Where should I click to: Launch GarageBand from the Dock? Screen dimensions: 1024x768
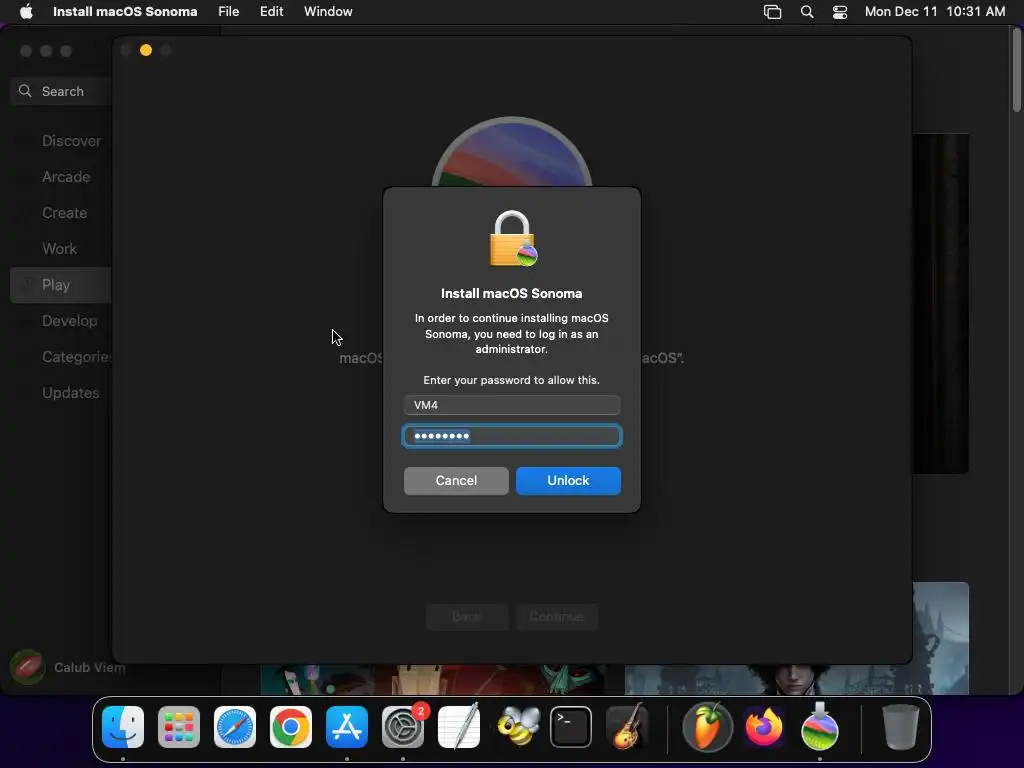(627, 727)
